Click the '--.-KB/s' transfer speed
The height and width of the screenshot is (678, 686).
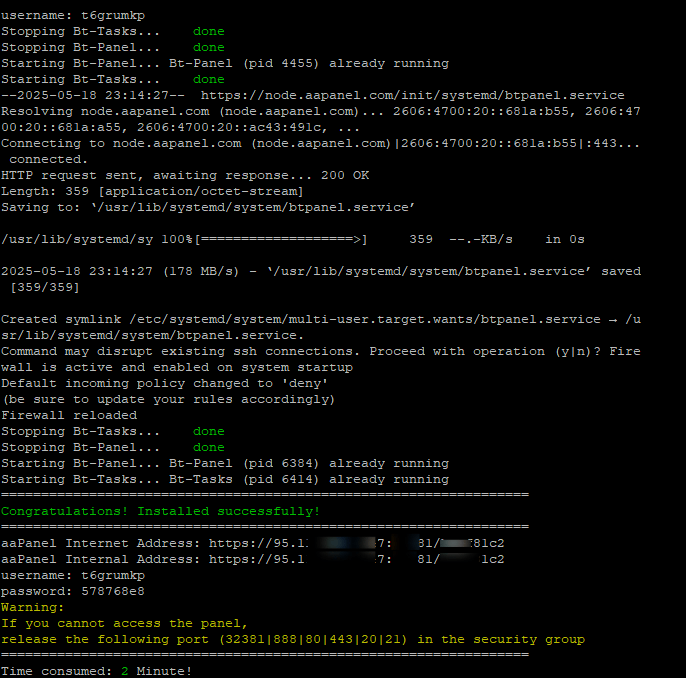pos(481,239)
